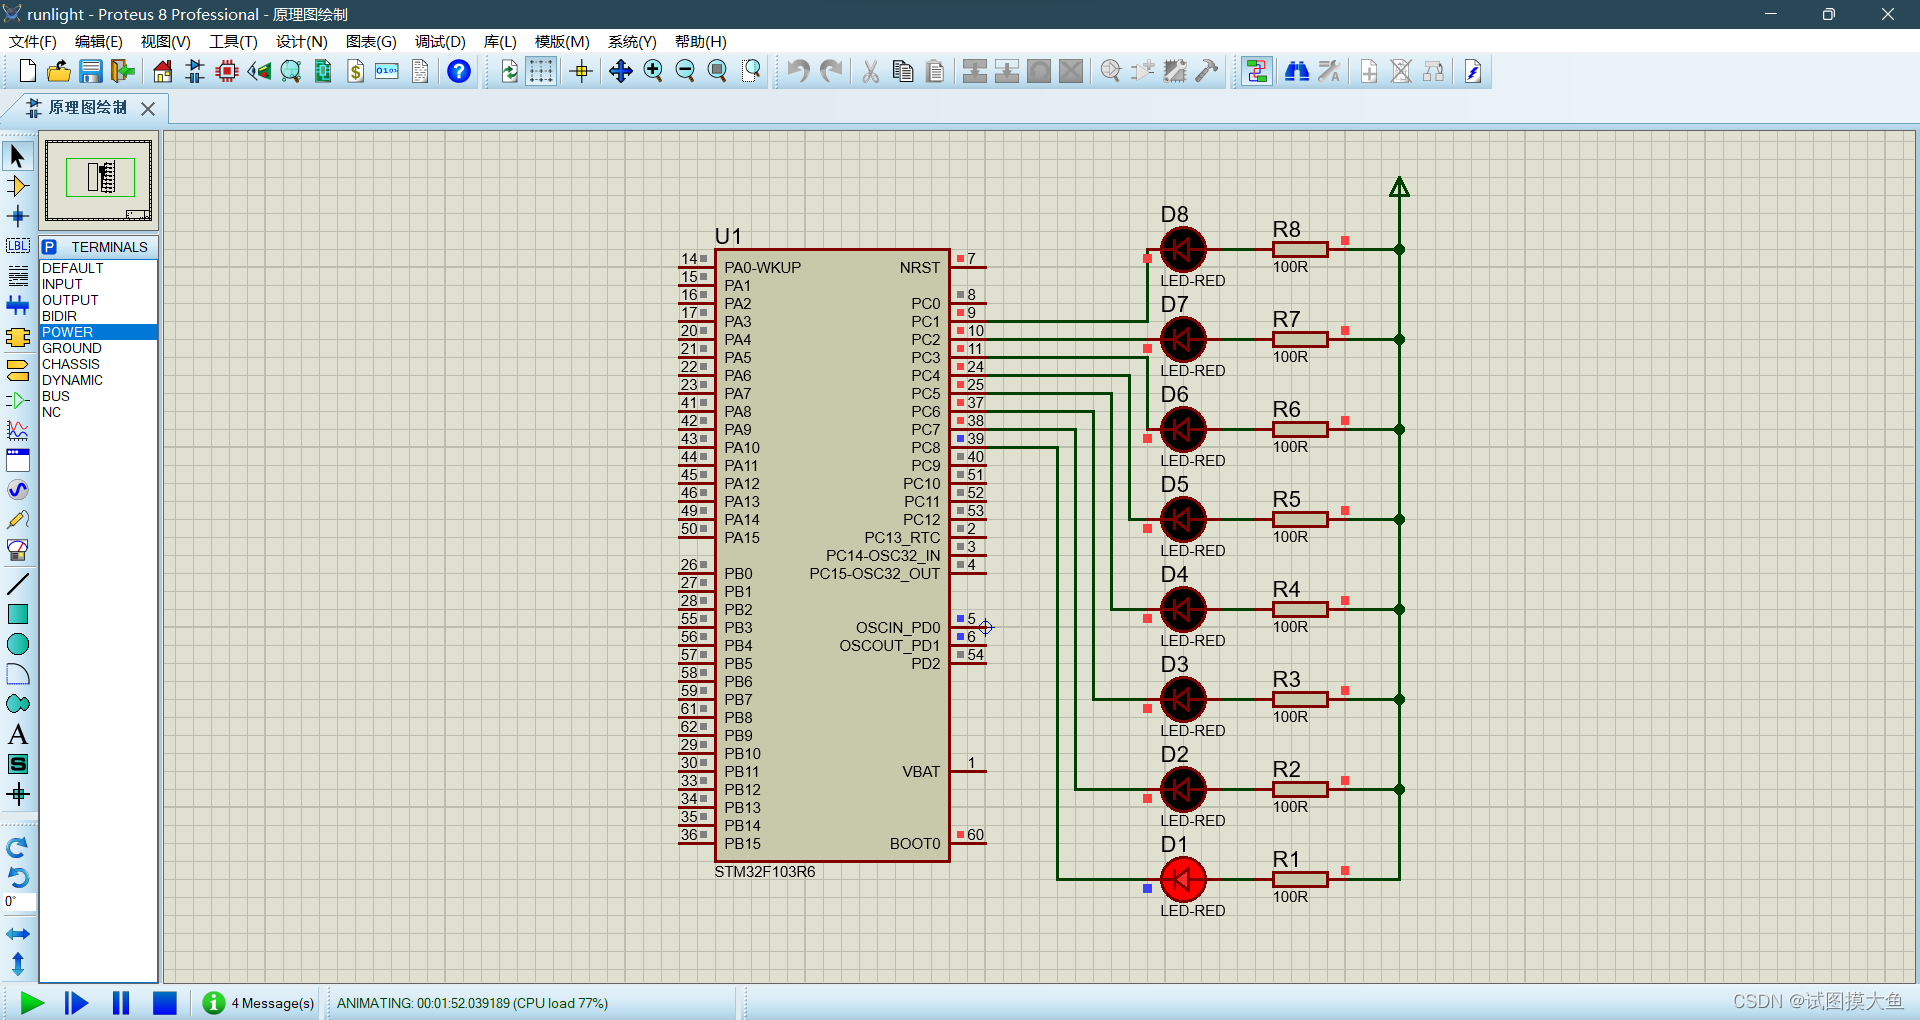
Task: Run electrical rules check via lightning icon
Action: (1472, 71)
